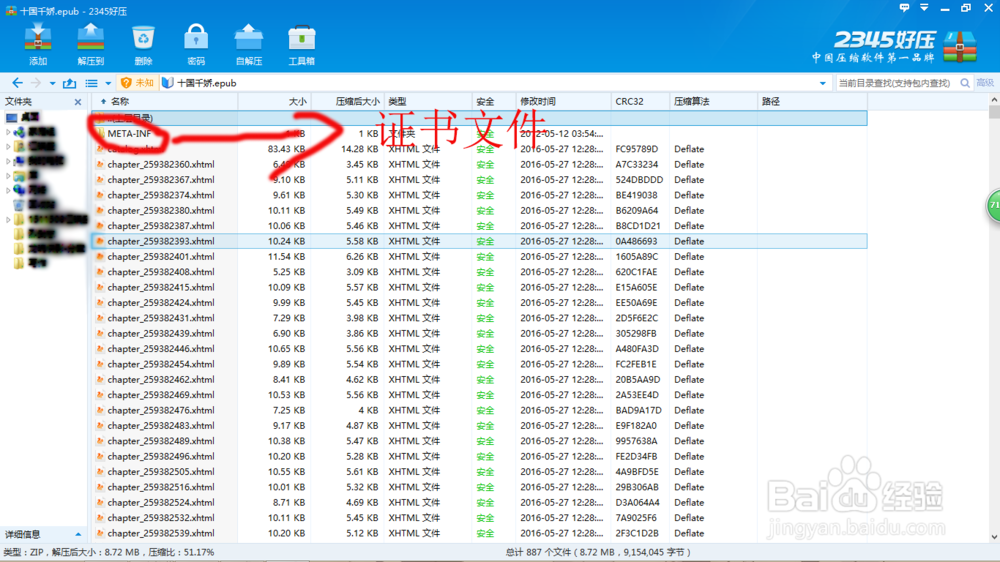Click file icon of chapter_259382462.xhtml
The image size is (1000, 562).
click(100, 380)
